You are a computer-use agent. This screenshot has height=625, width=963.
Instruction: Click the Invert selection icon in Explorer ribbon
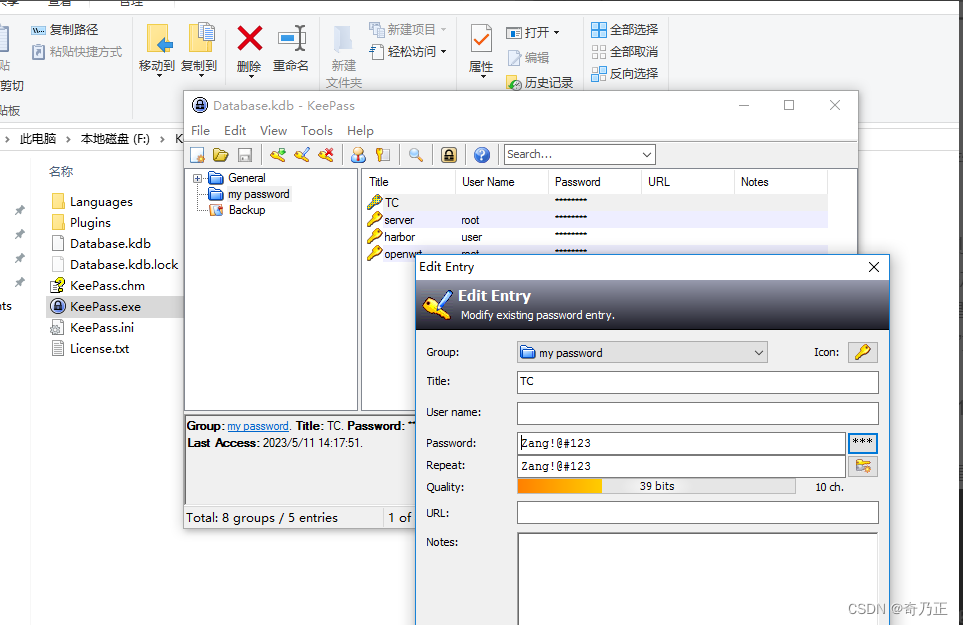coord(599,74)
